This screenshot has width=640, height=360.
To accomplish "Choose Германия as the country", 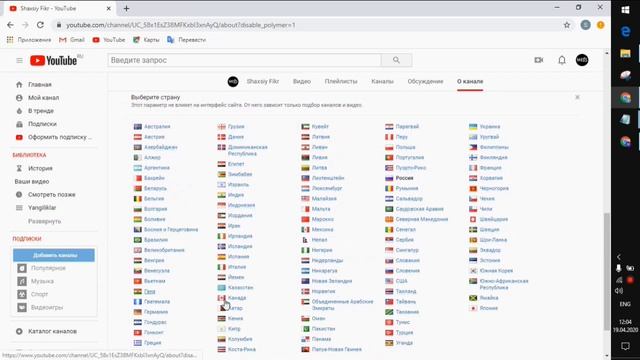I will [x=156, y=312].
